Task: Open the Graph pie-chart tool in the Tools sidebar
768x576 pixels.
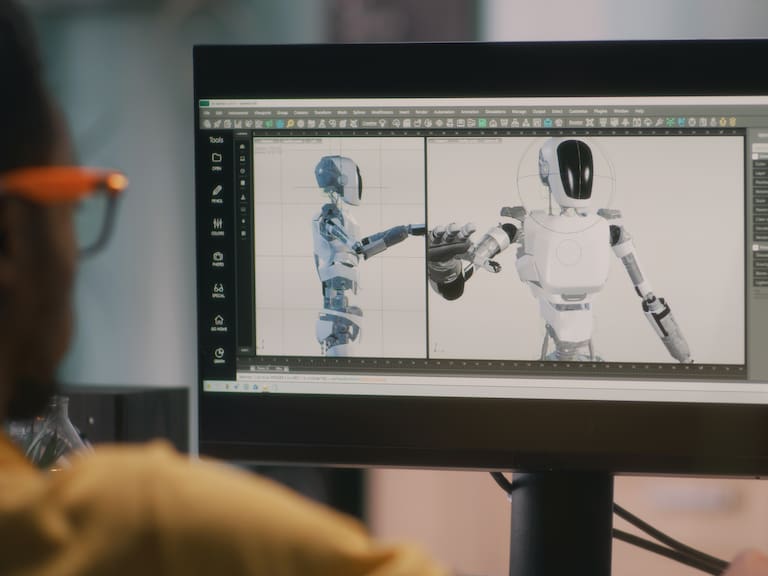Action: click(x=219, y=355)
